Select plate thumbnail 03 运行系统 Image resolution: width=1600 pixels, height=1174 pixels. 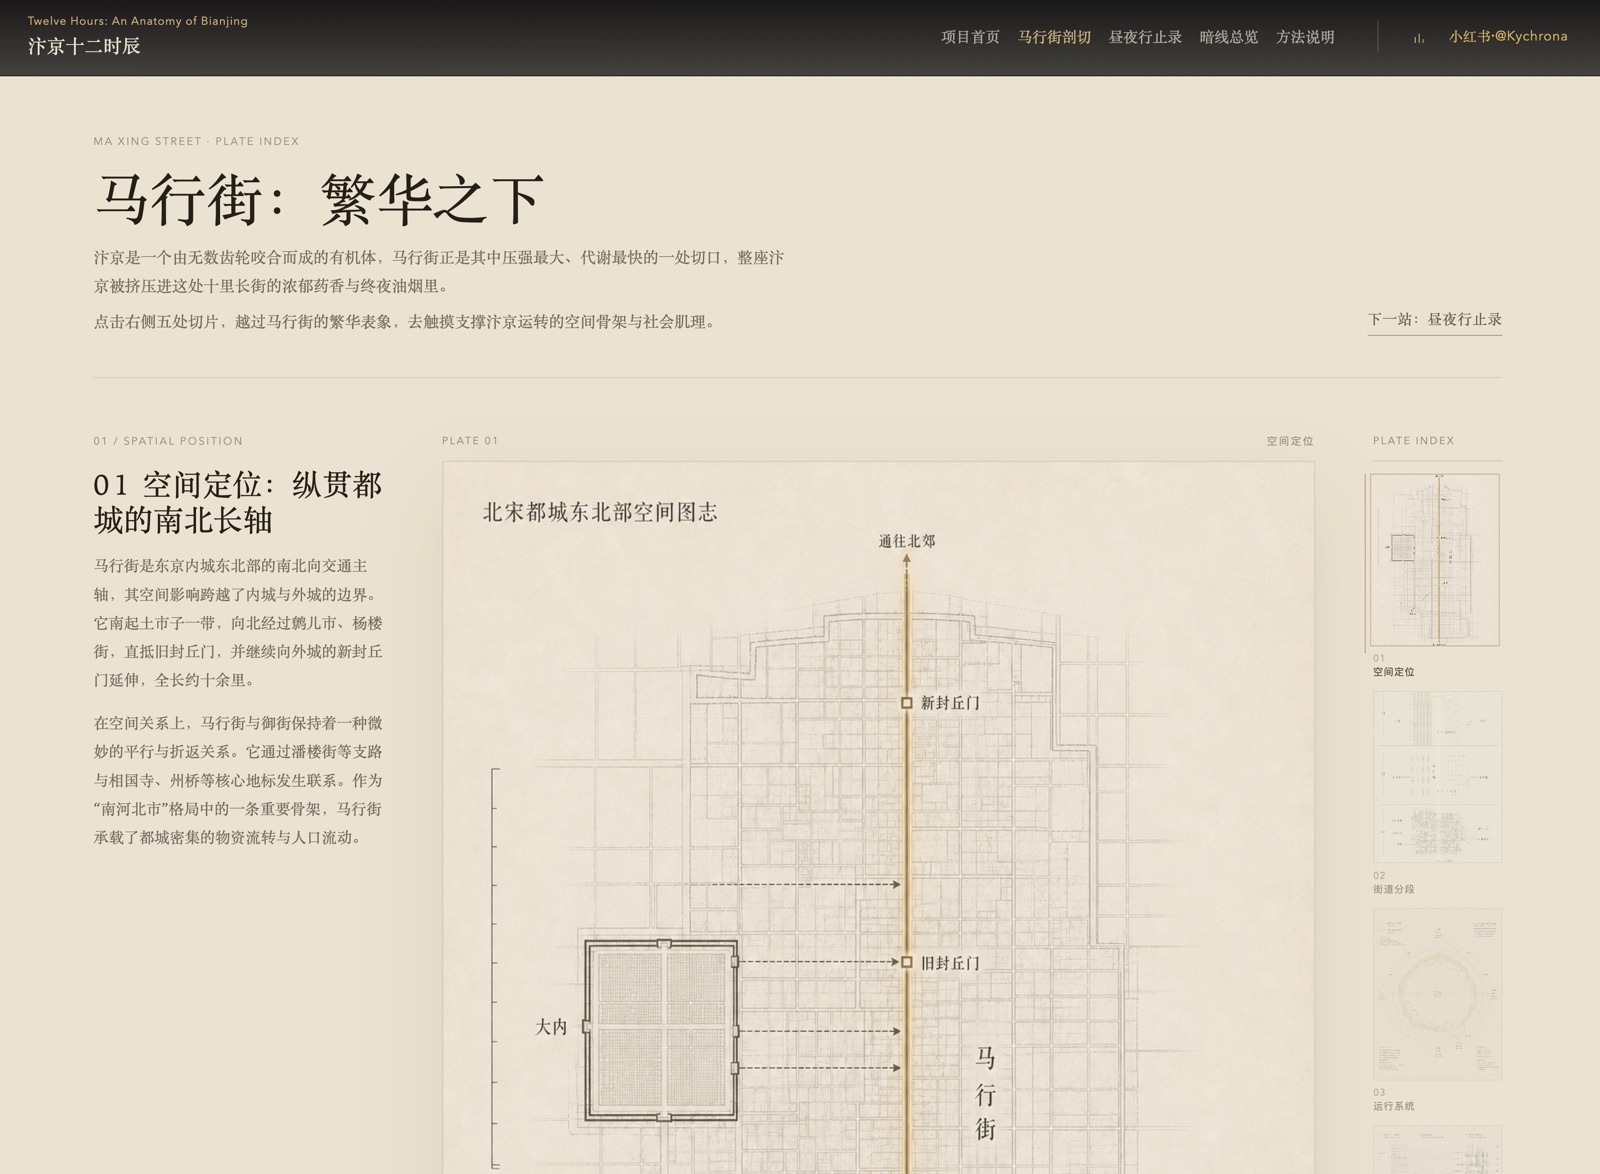point(1437,994)
